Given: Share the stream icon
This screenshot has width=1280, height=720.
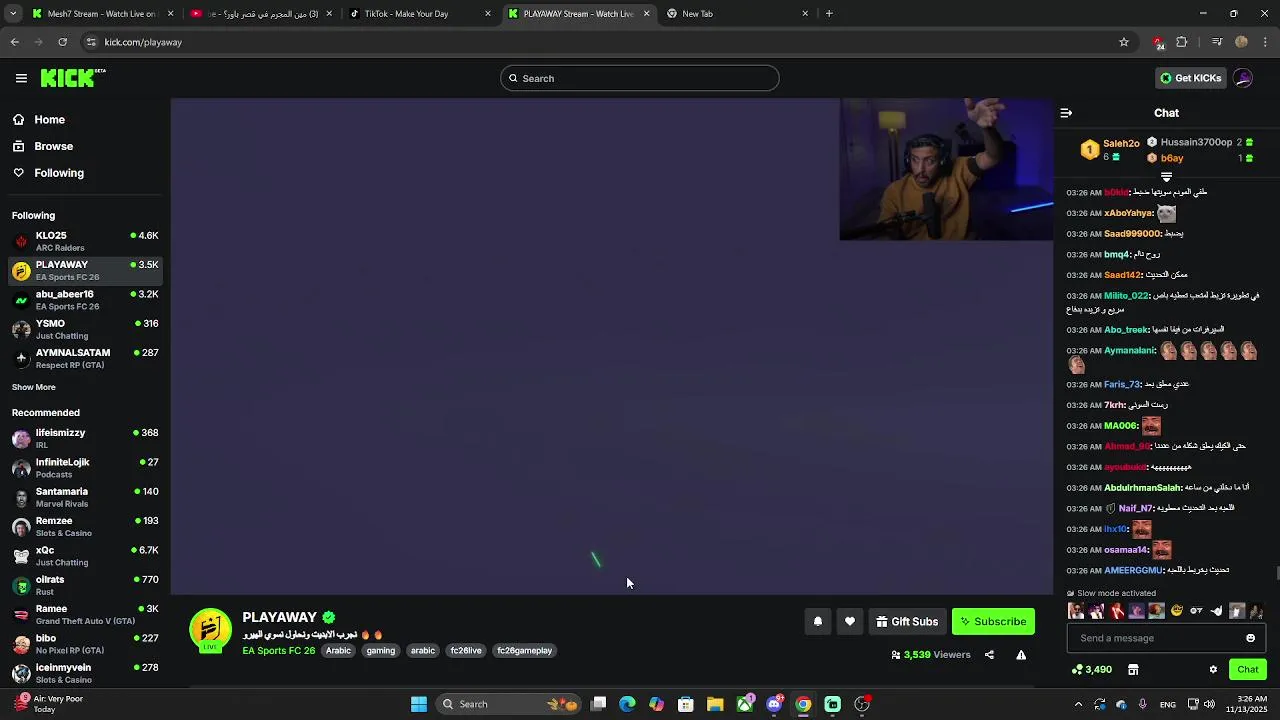Looking at the screenshot, I should [x=989, y=655].
